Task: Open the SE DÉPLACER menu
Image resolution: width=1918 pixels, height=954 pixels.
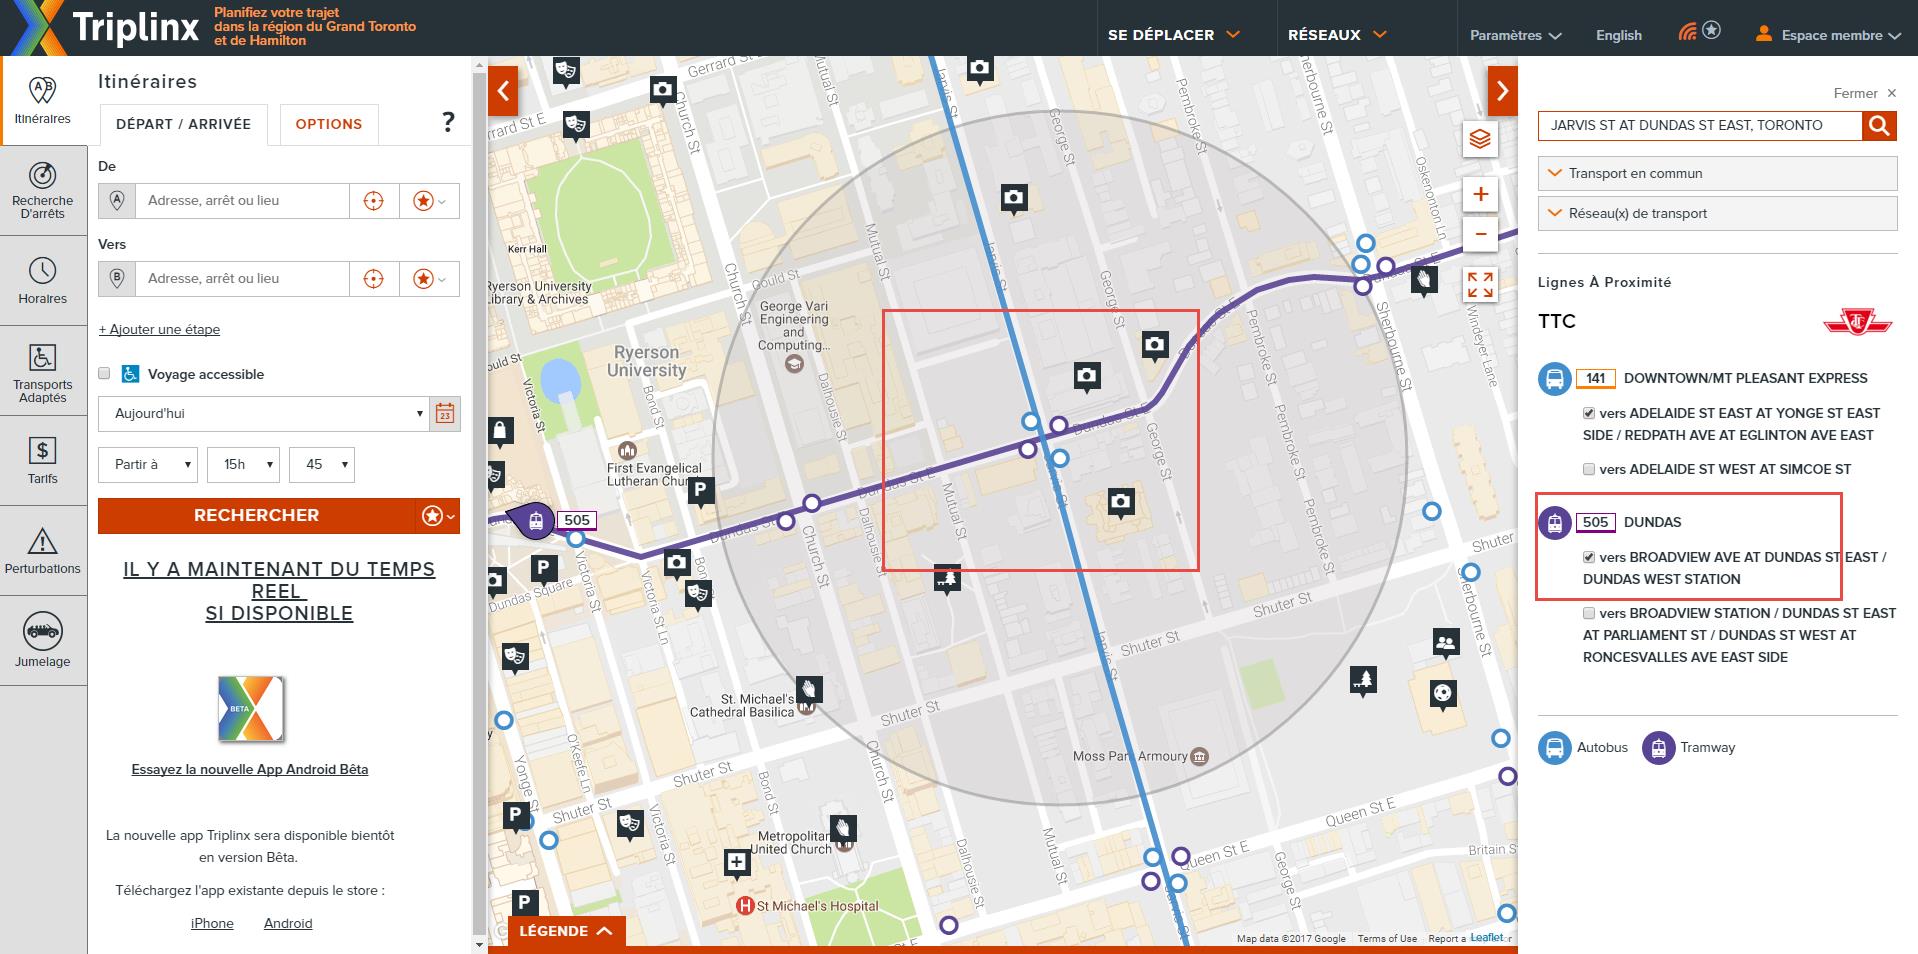Action: tap(1173, 35)
